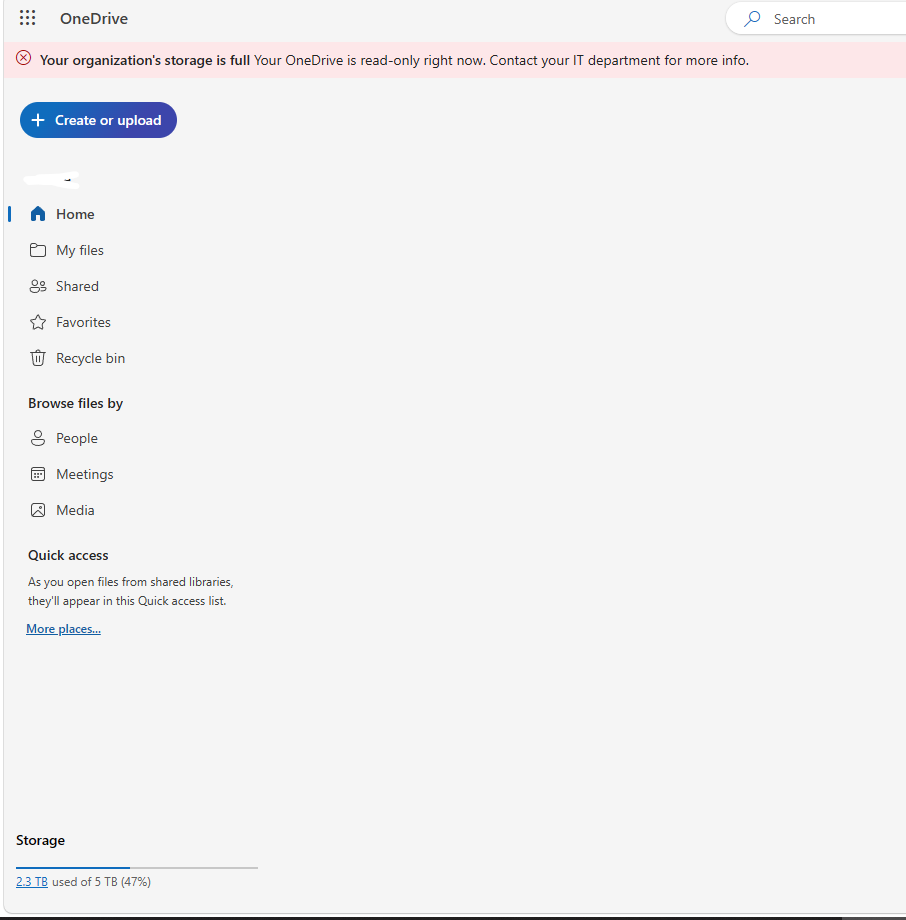The image size is (906, 920).
Task: Click the OneDrive title
Action: point(94,19)
